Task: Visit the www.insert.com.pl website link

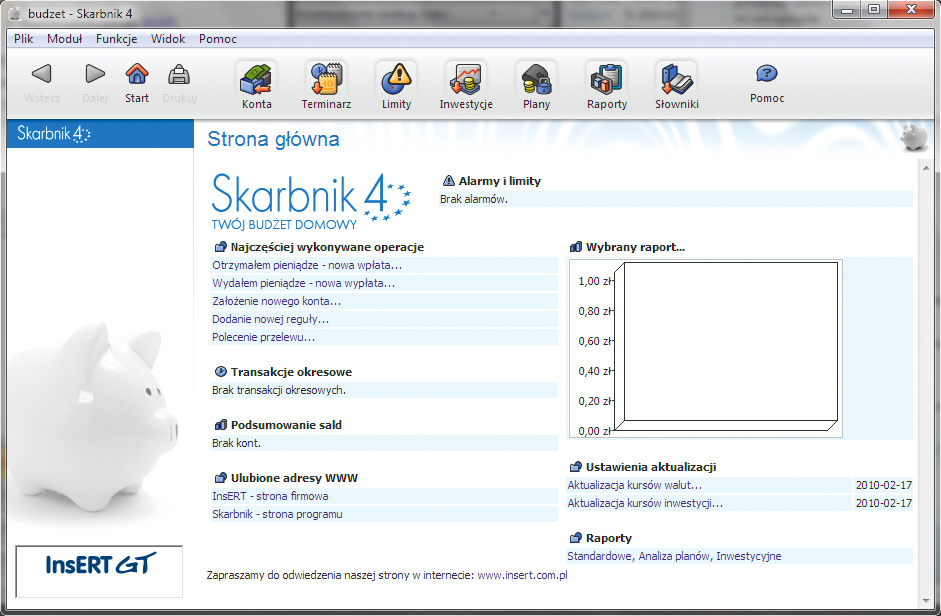Action: 522,576
